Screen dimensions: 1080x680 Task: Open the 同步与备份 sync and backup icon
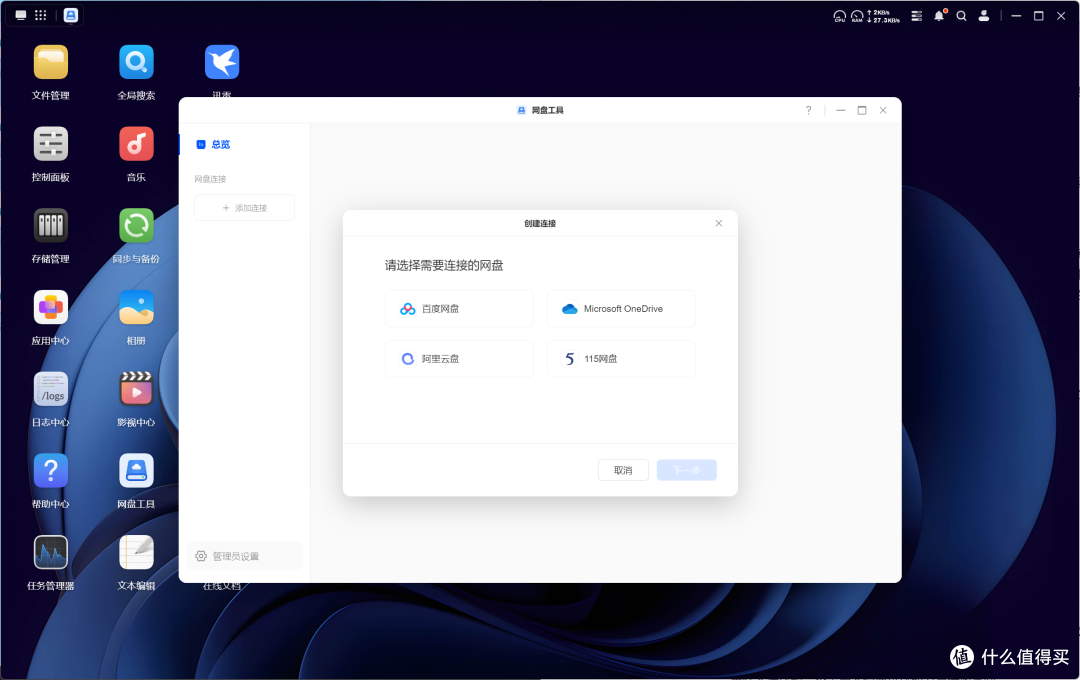coord(136,226)
